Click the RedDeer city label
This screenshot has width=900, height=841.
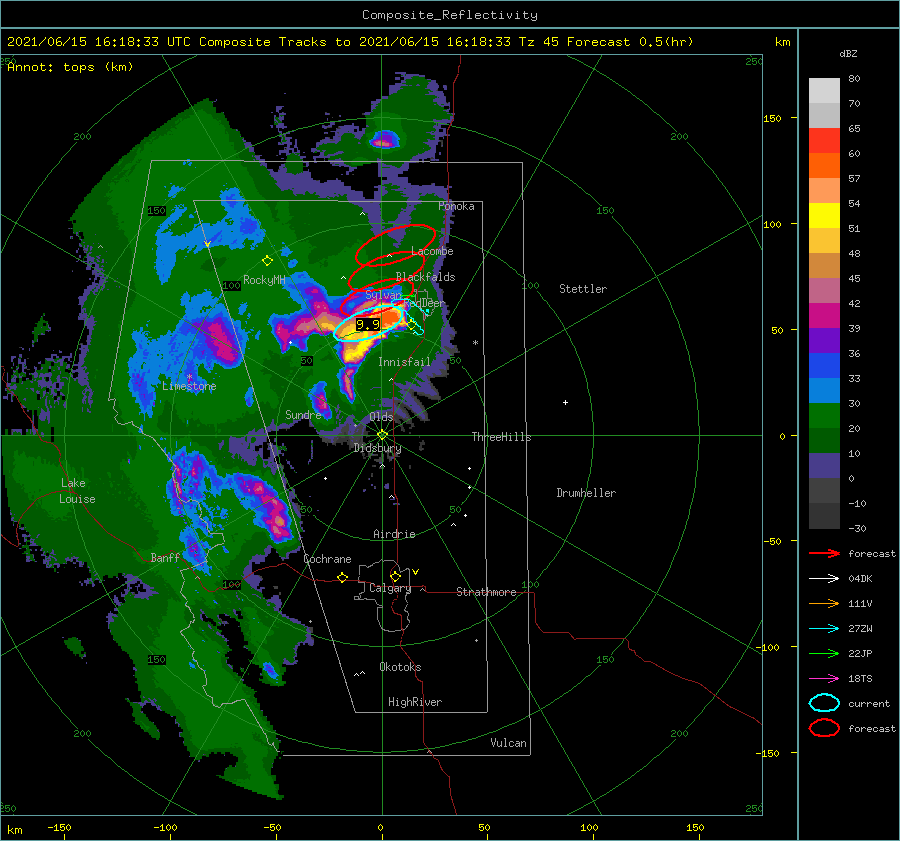pyautogui.click(x=425, y=303)
